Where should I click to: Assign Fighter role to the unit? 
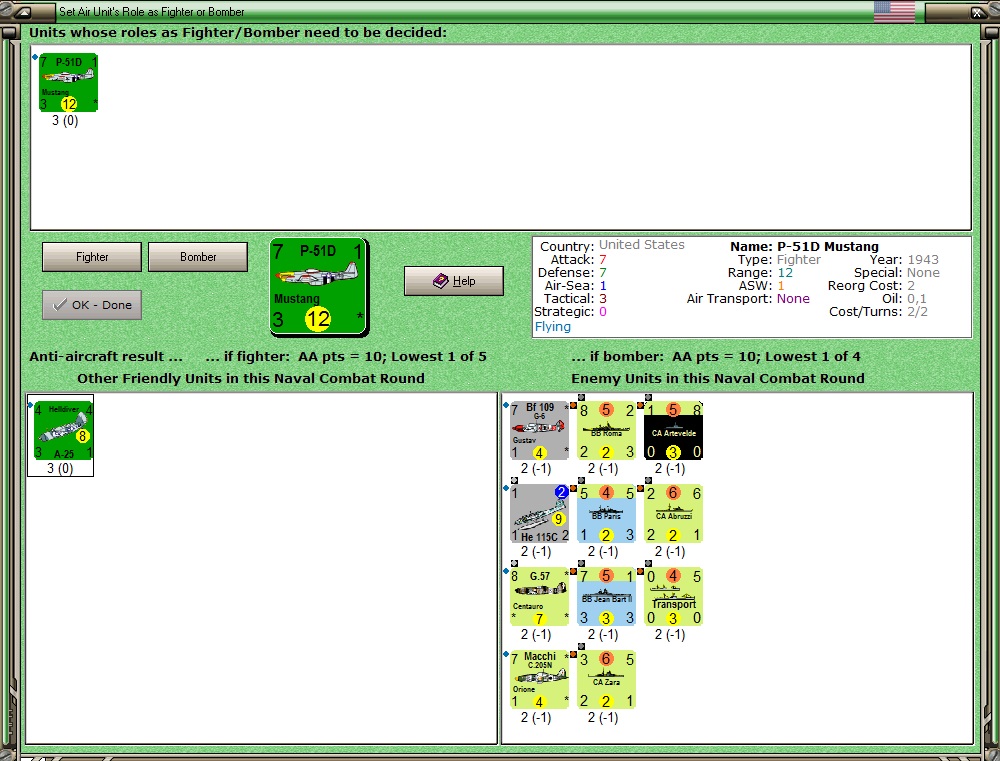tap(92, 256)
